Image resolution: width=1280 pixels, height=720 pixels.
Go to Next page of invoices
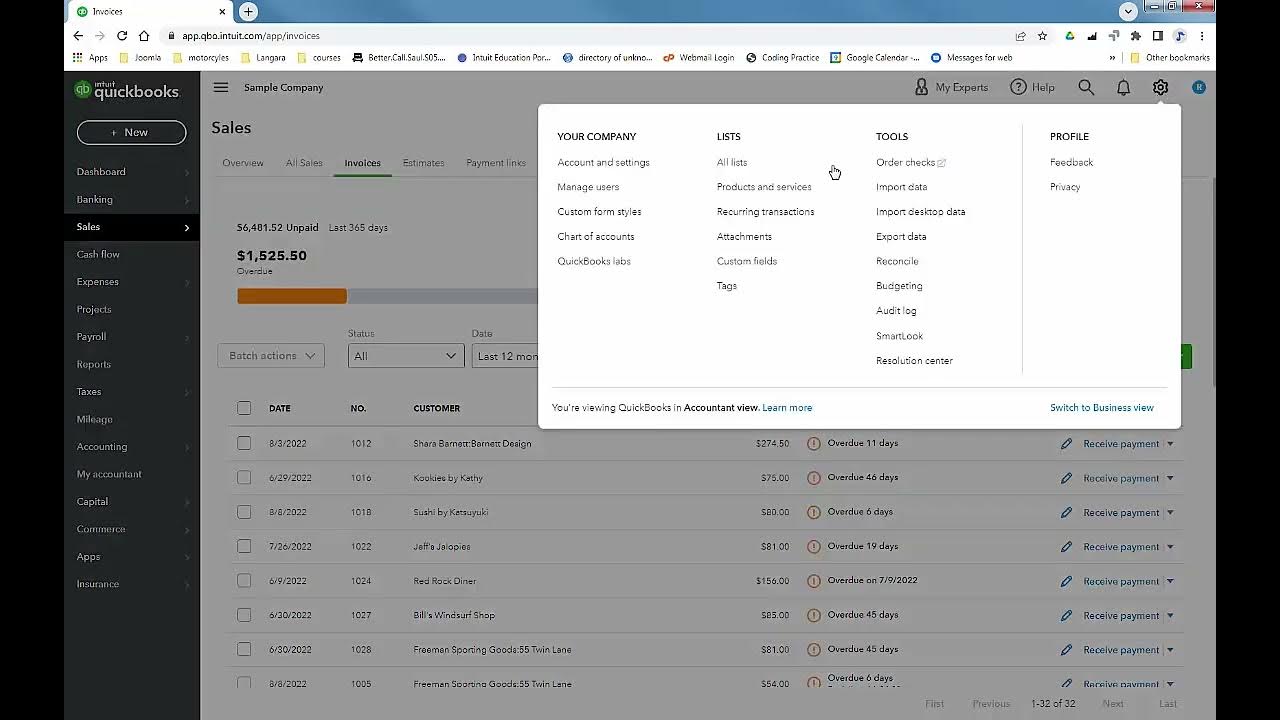(1113, 704)
